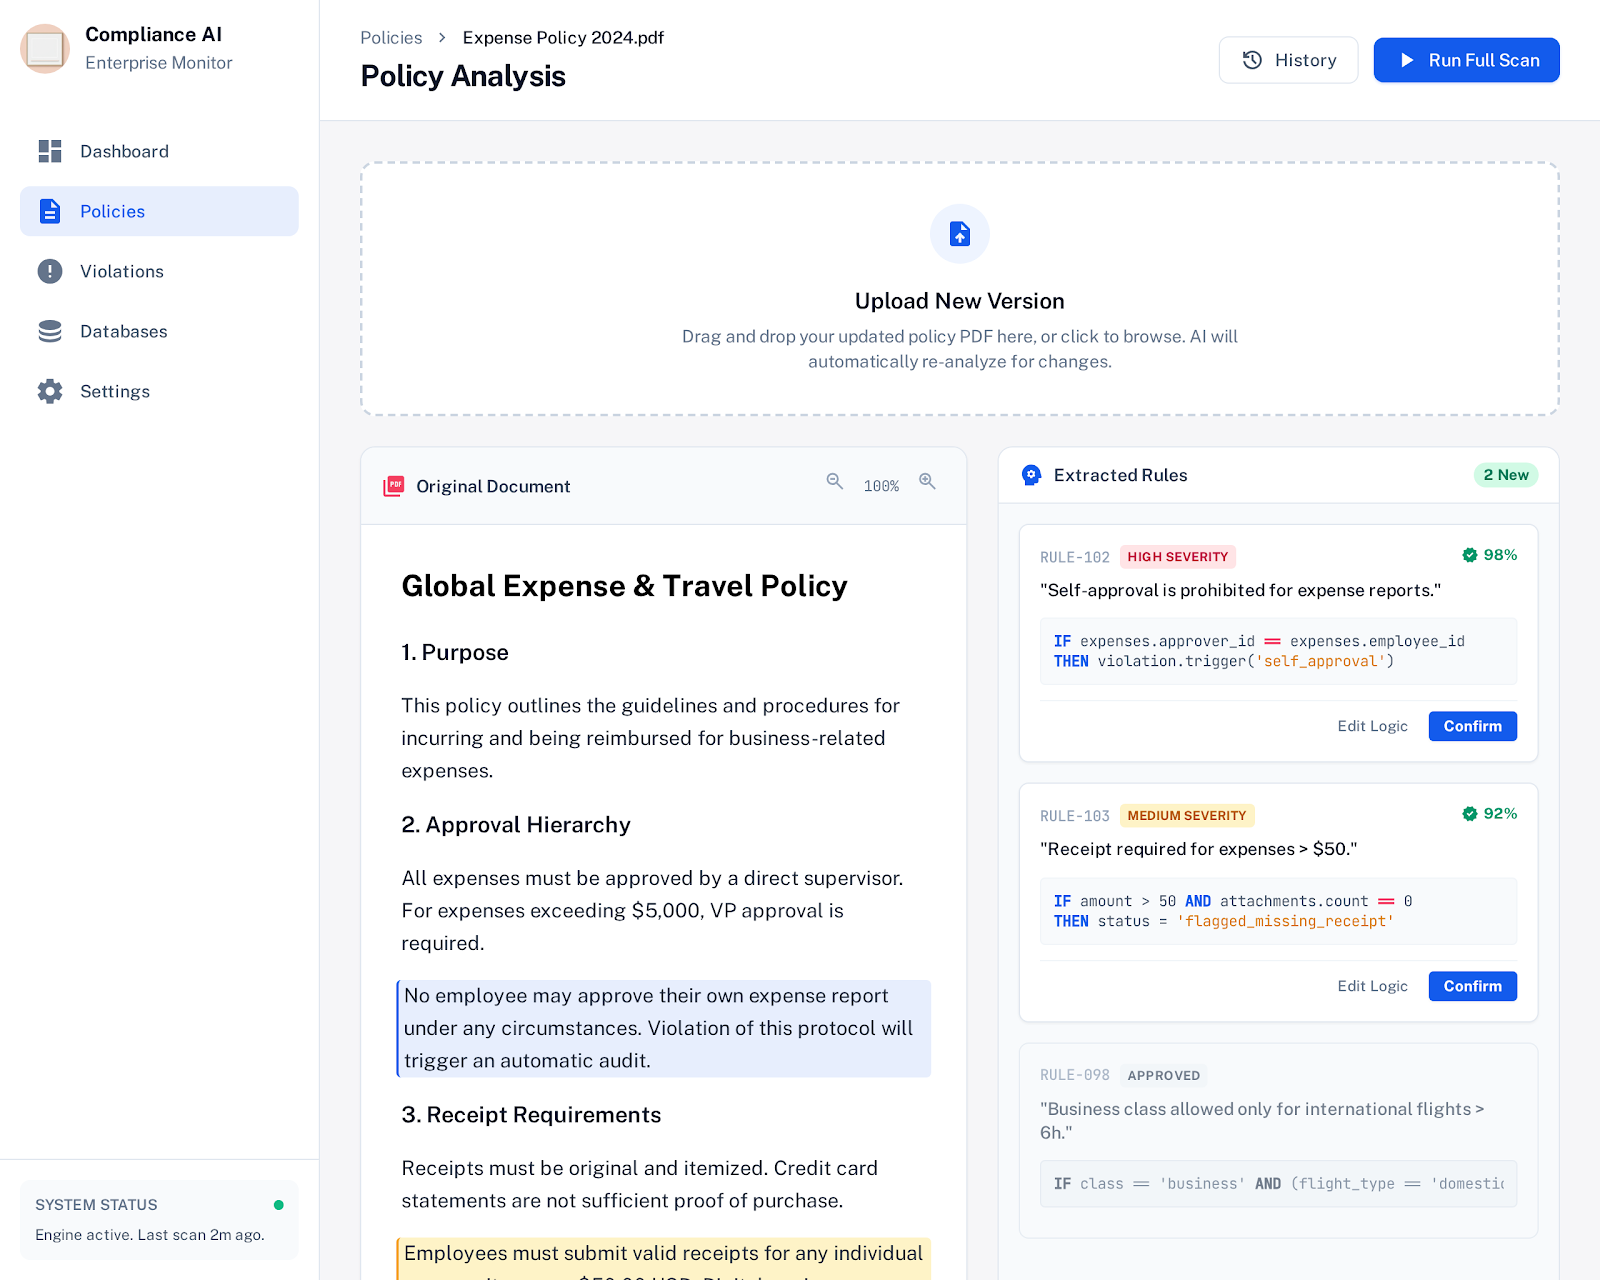
Task: Open Databases from the sidebar
Action: (x=123, y=331)
